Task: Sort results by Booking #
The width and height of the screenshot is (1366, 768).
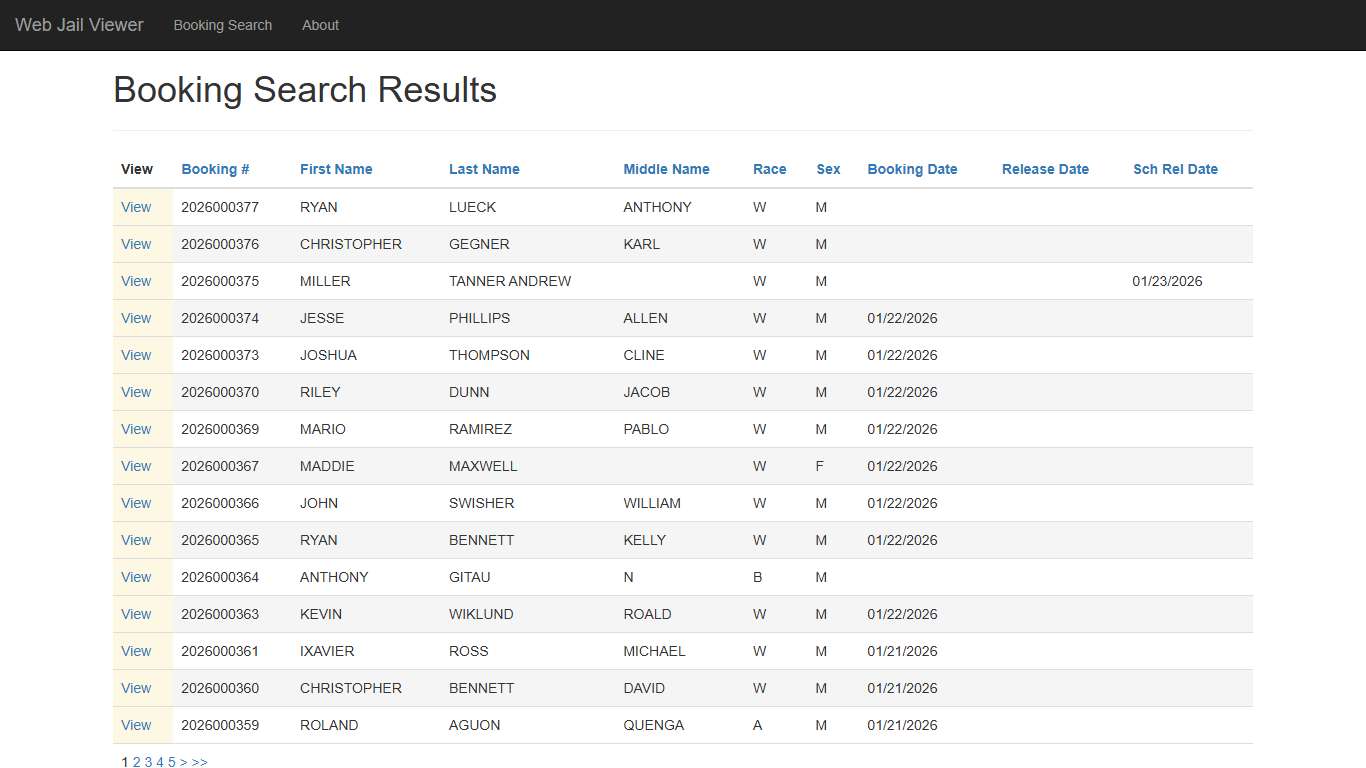Action: click(215, 169)
